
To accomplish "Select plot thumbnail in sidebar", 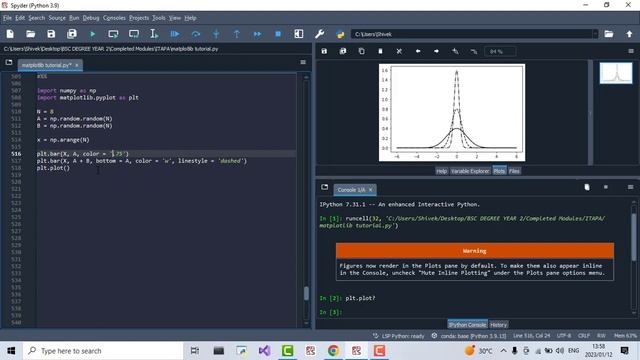I will coord(616,73).
